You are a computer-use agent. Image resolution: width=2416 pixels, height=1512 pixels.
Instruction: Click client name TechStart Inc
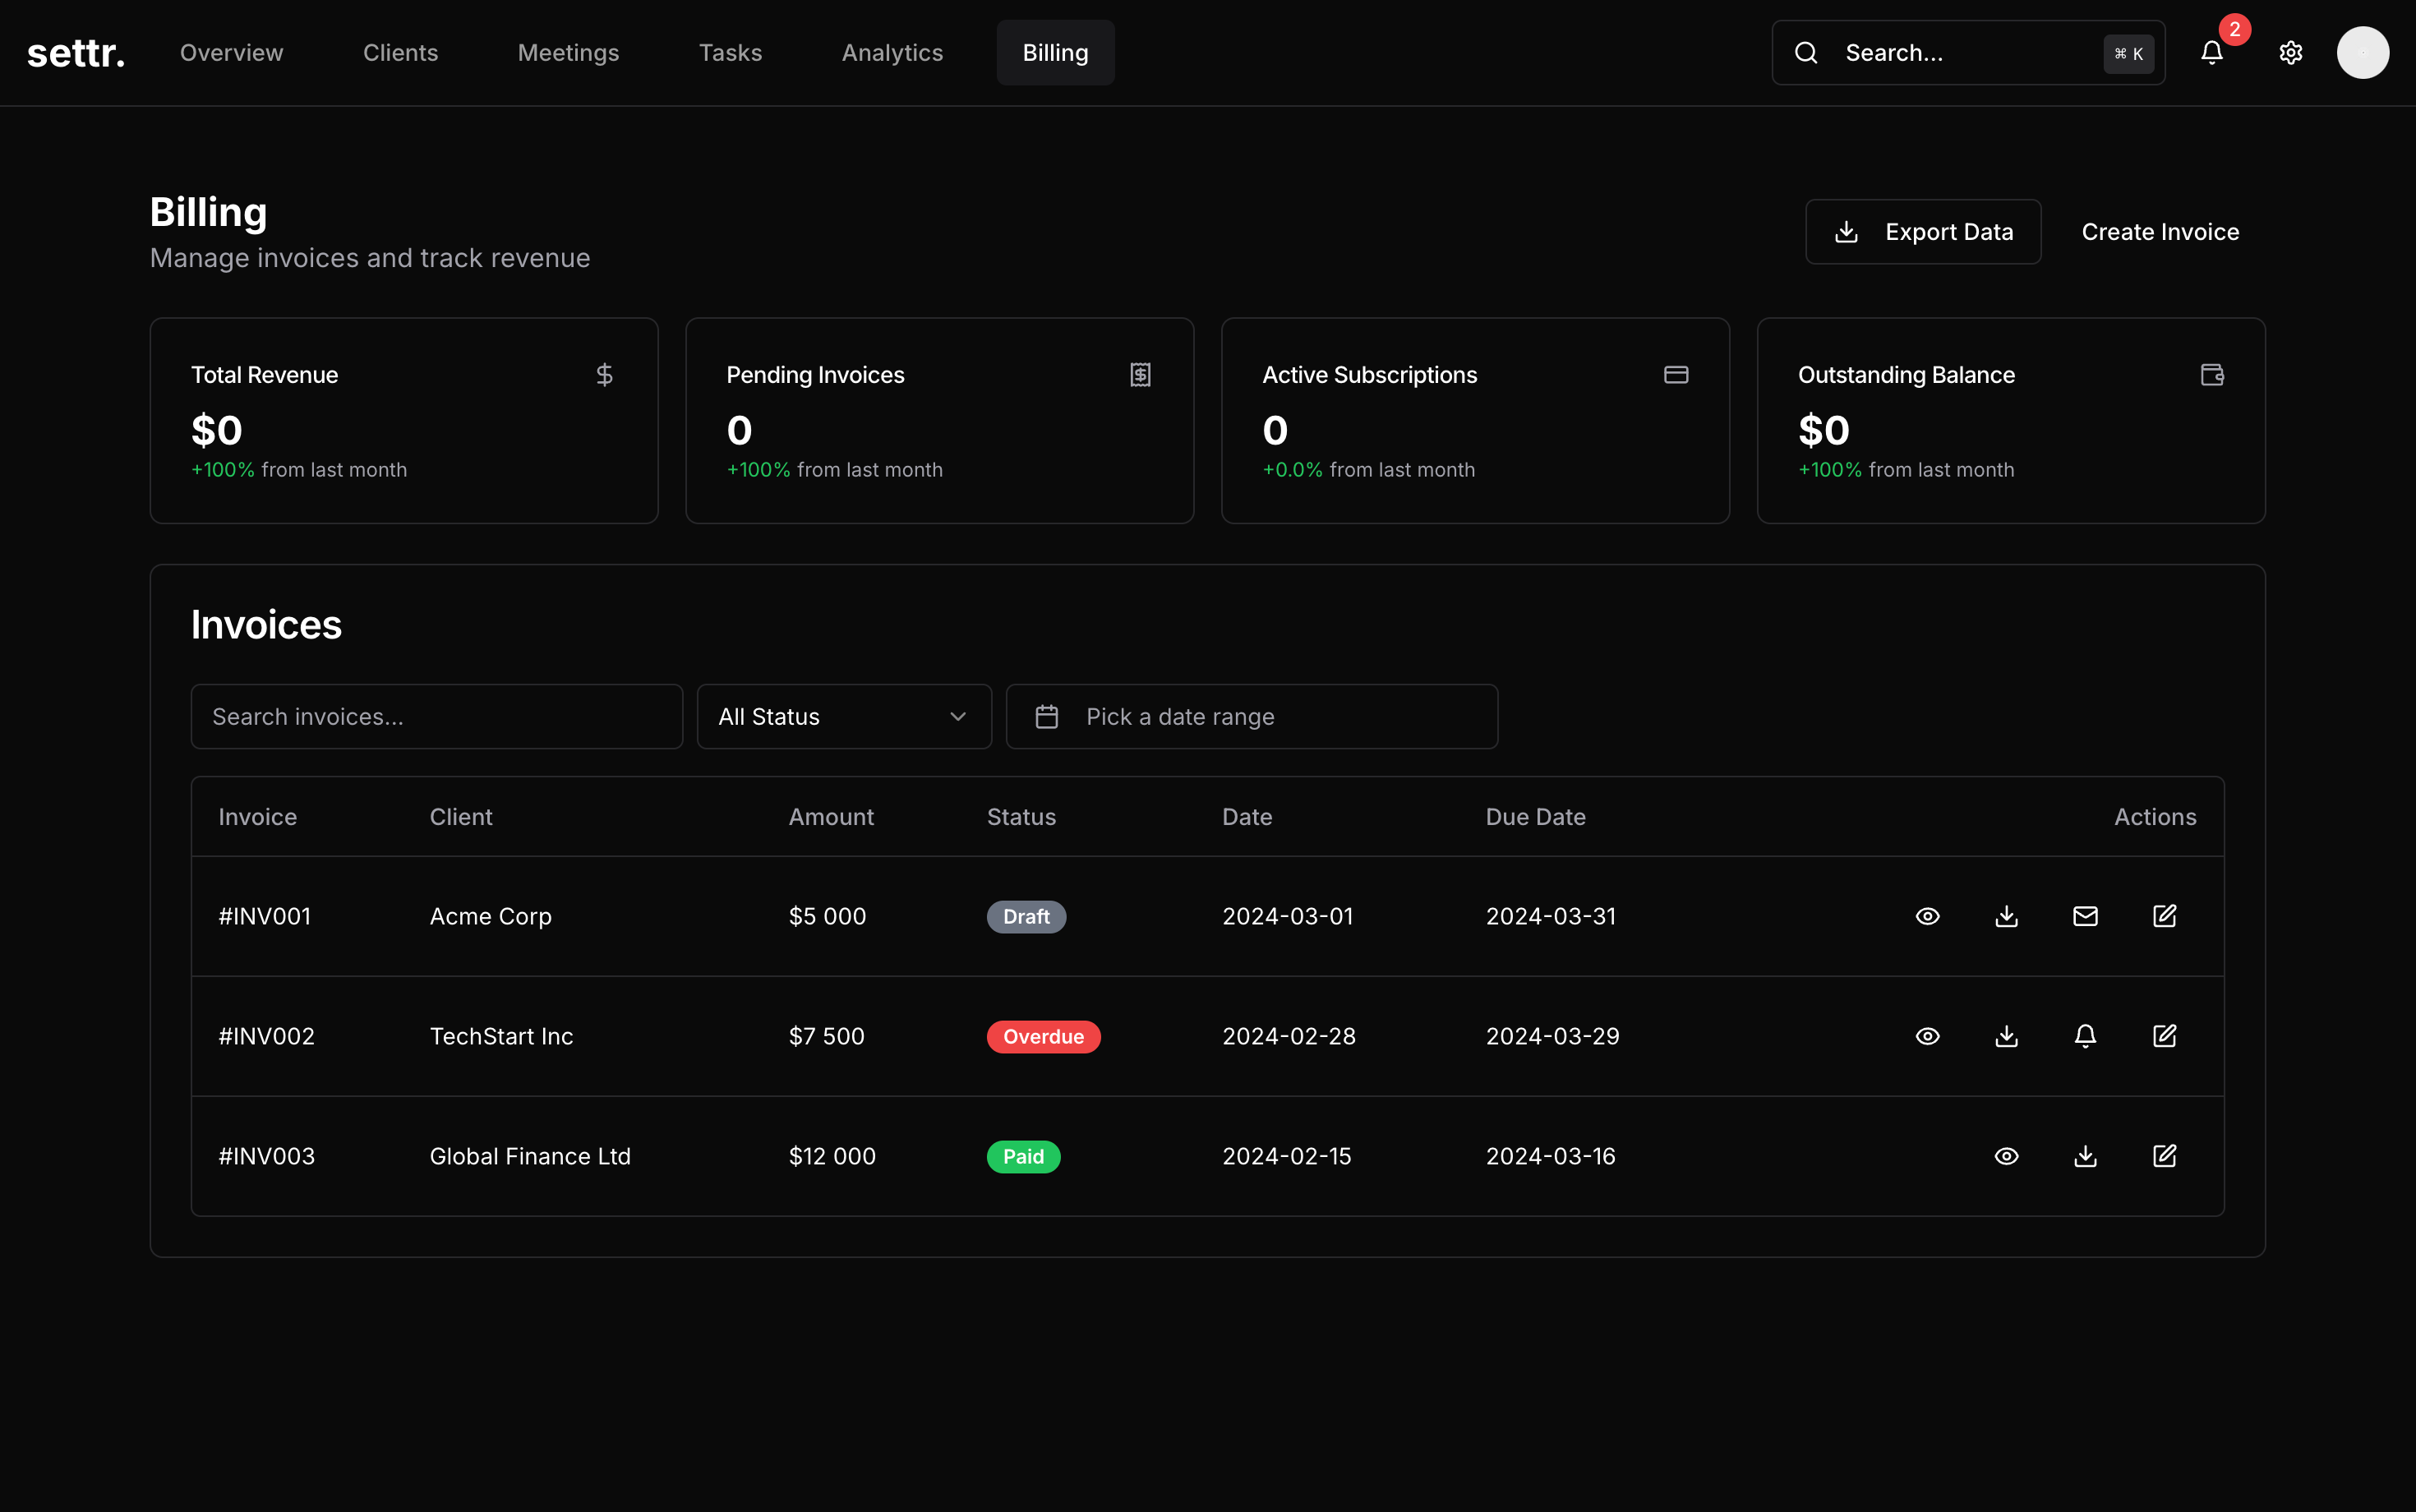point(501,1036)
